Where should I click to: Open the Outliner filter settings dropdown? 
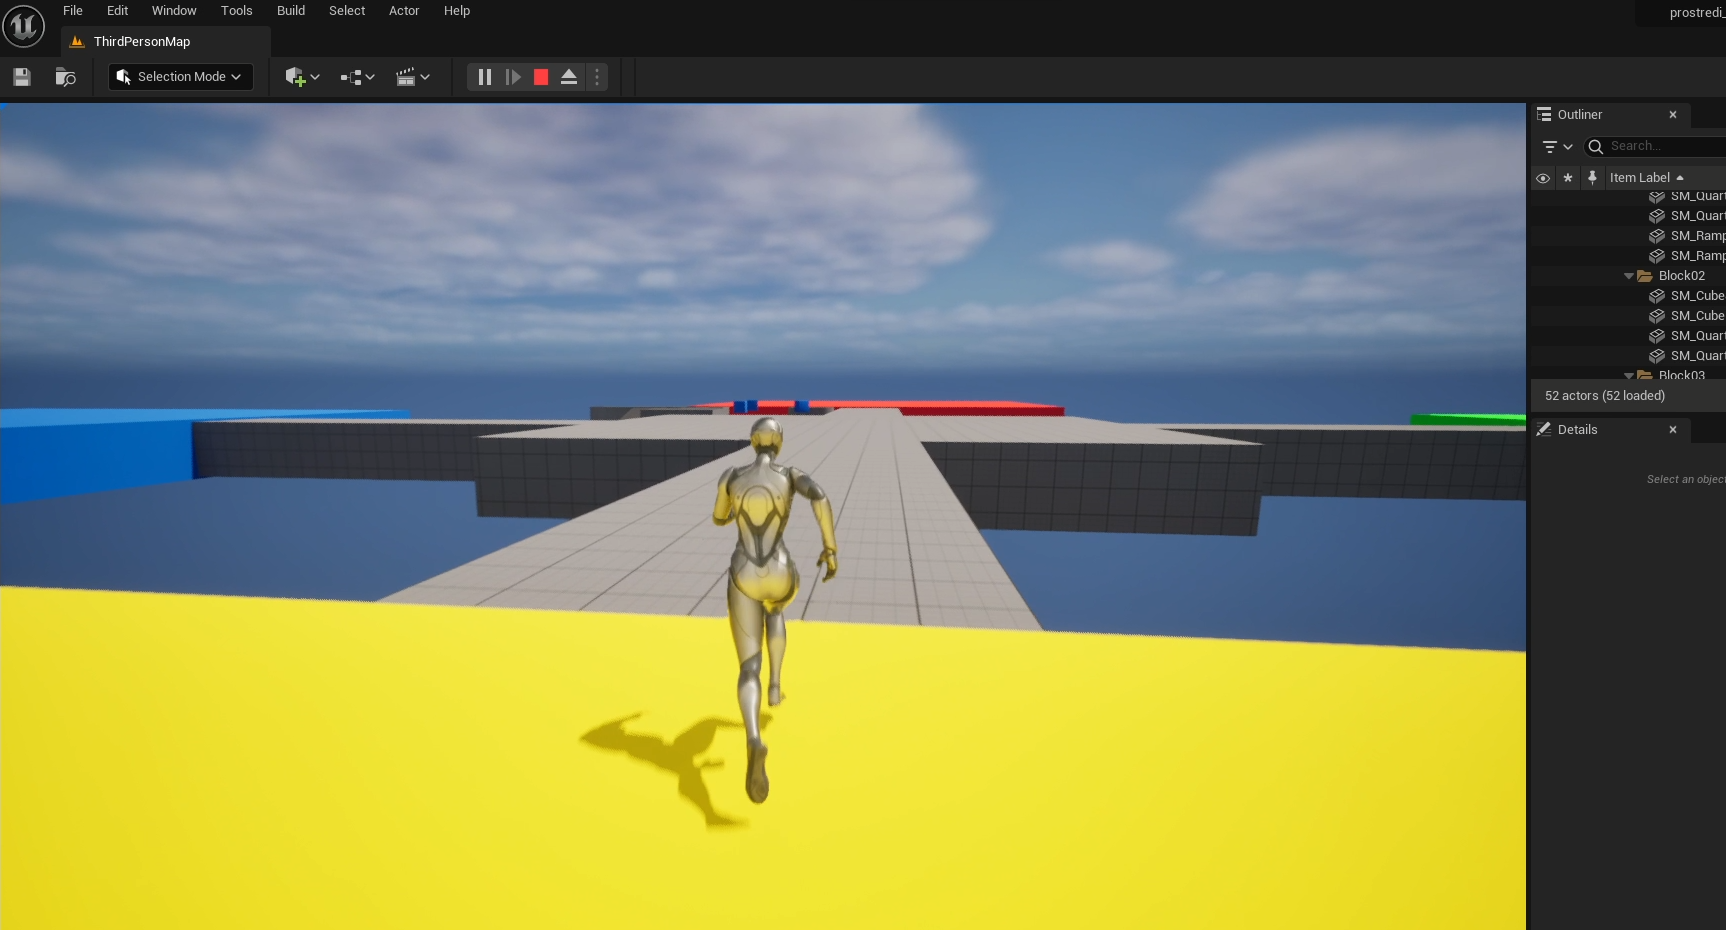[x=1557, y=147]
